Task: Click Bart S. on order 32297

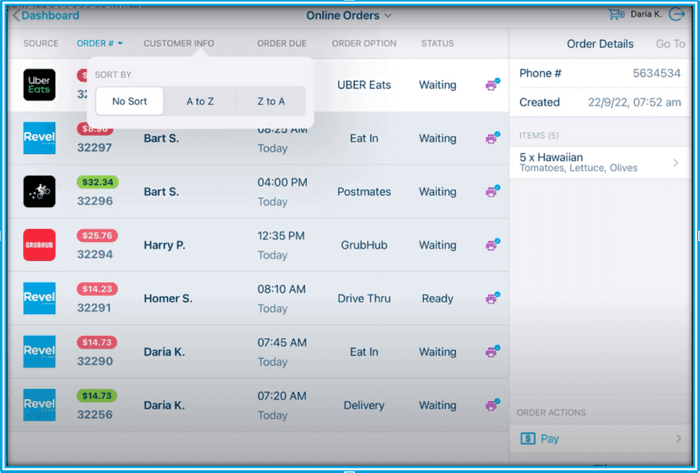Action: coord(161,138)
